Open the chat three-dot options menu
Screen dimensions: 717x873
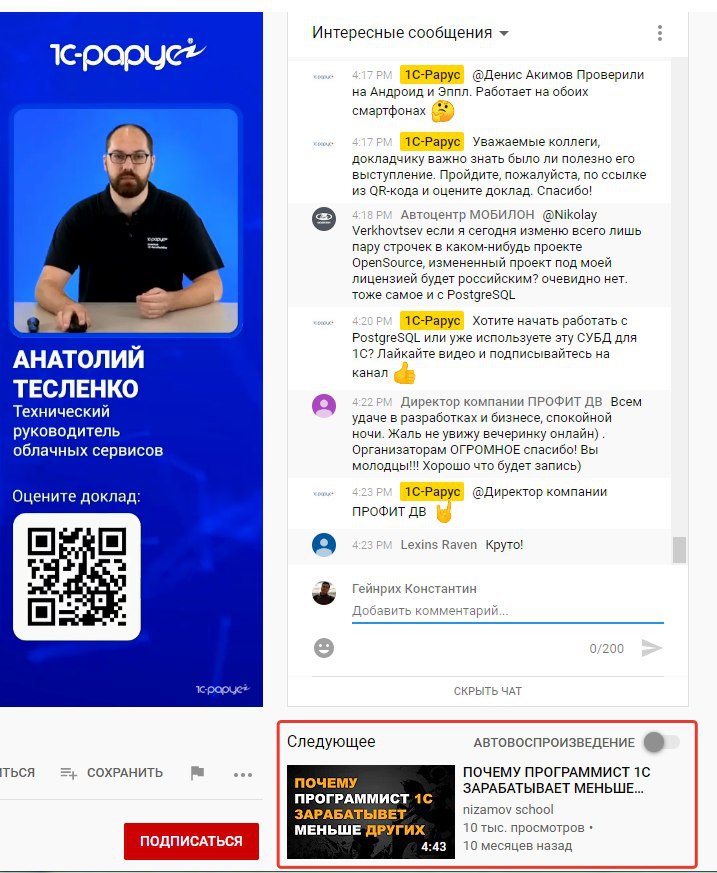click(660, 33)
